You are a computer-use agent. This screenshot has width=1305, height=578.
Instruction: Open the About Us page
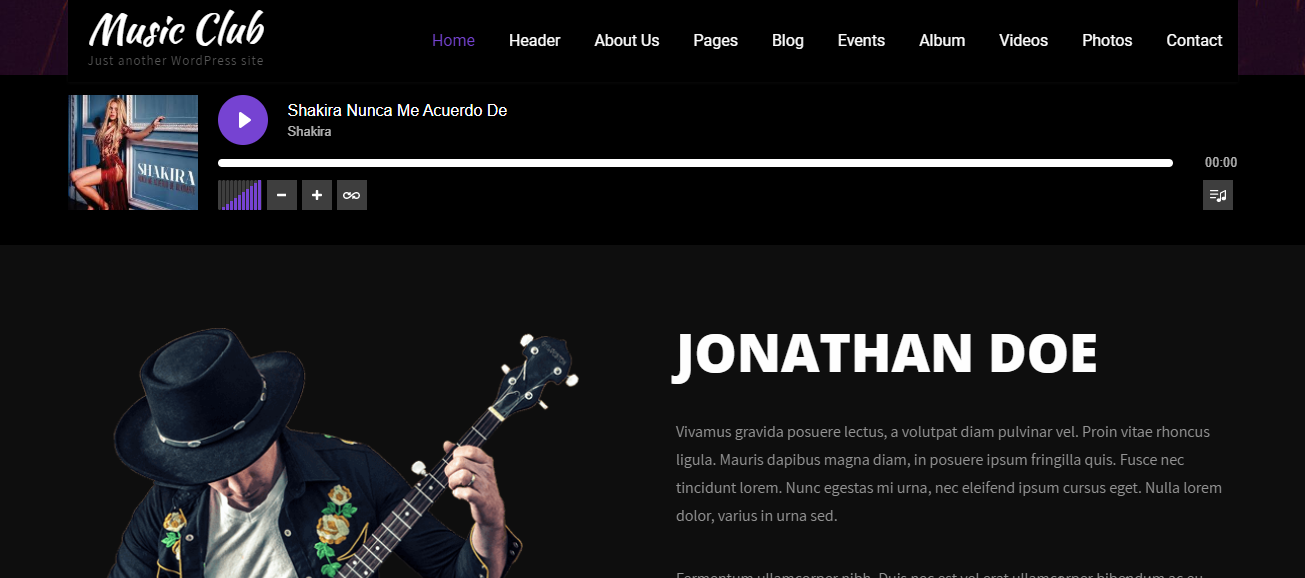[627, 40]
